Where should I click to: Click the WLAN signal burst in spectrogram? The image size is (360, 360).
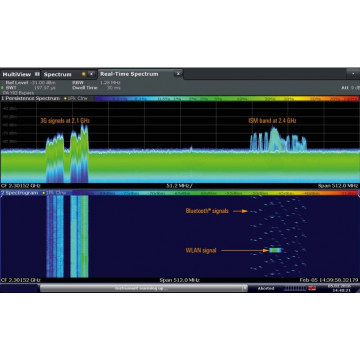276,250
